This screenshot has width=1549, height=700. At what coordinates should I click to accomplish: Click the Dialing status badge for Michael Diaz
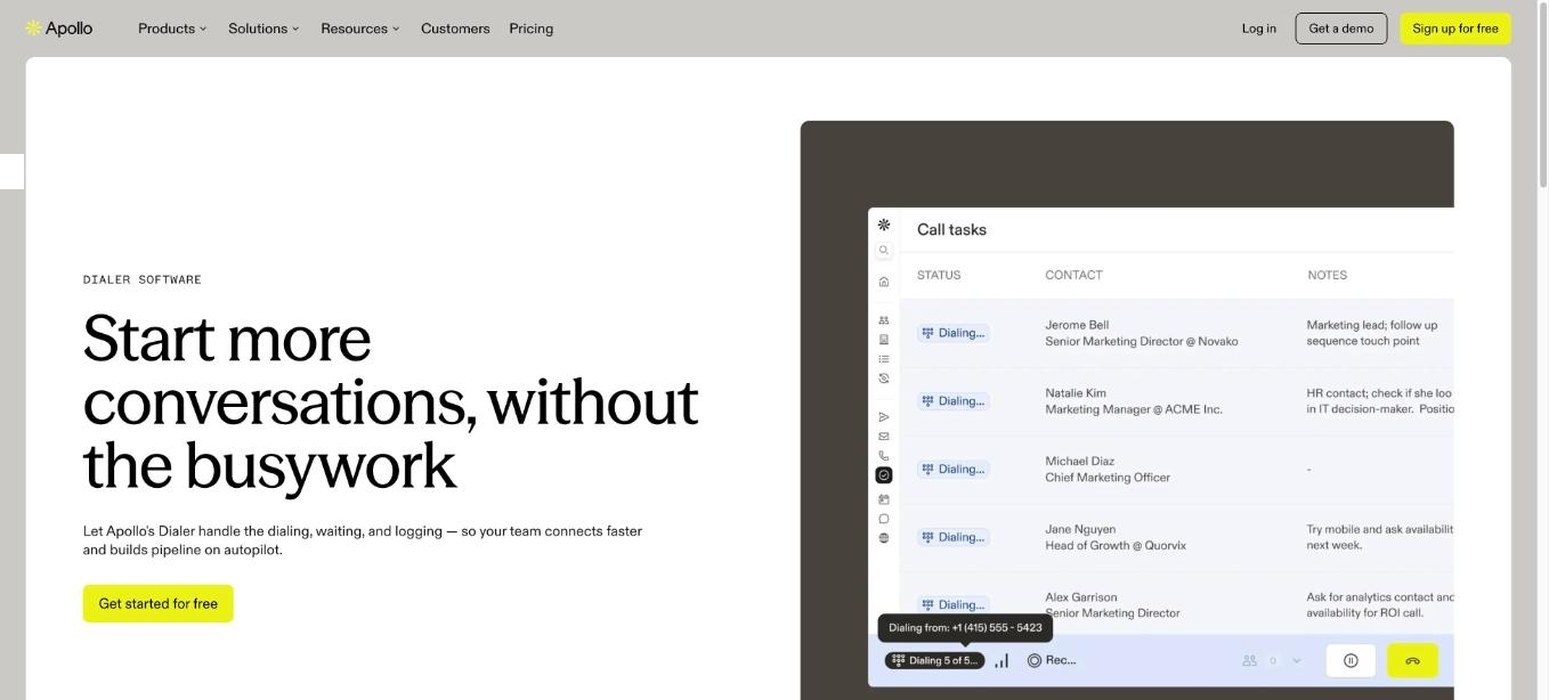[x=953, y=469]
